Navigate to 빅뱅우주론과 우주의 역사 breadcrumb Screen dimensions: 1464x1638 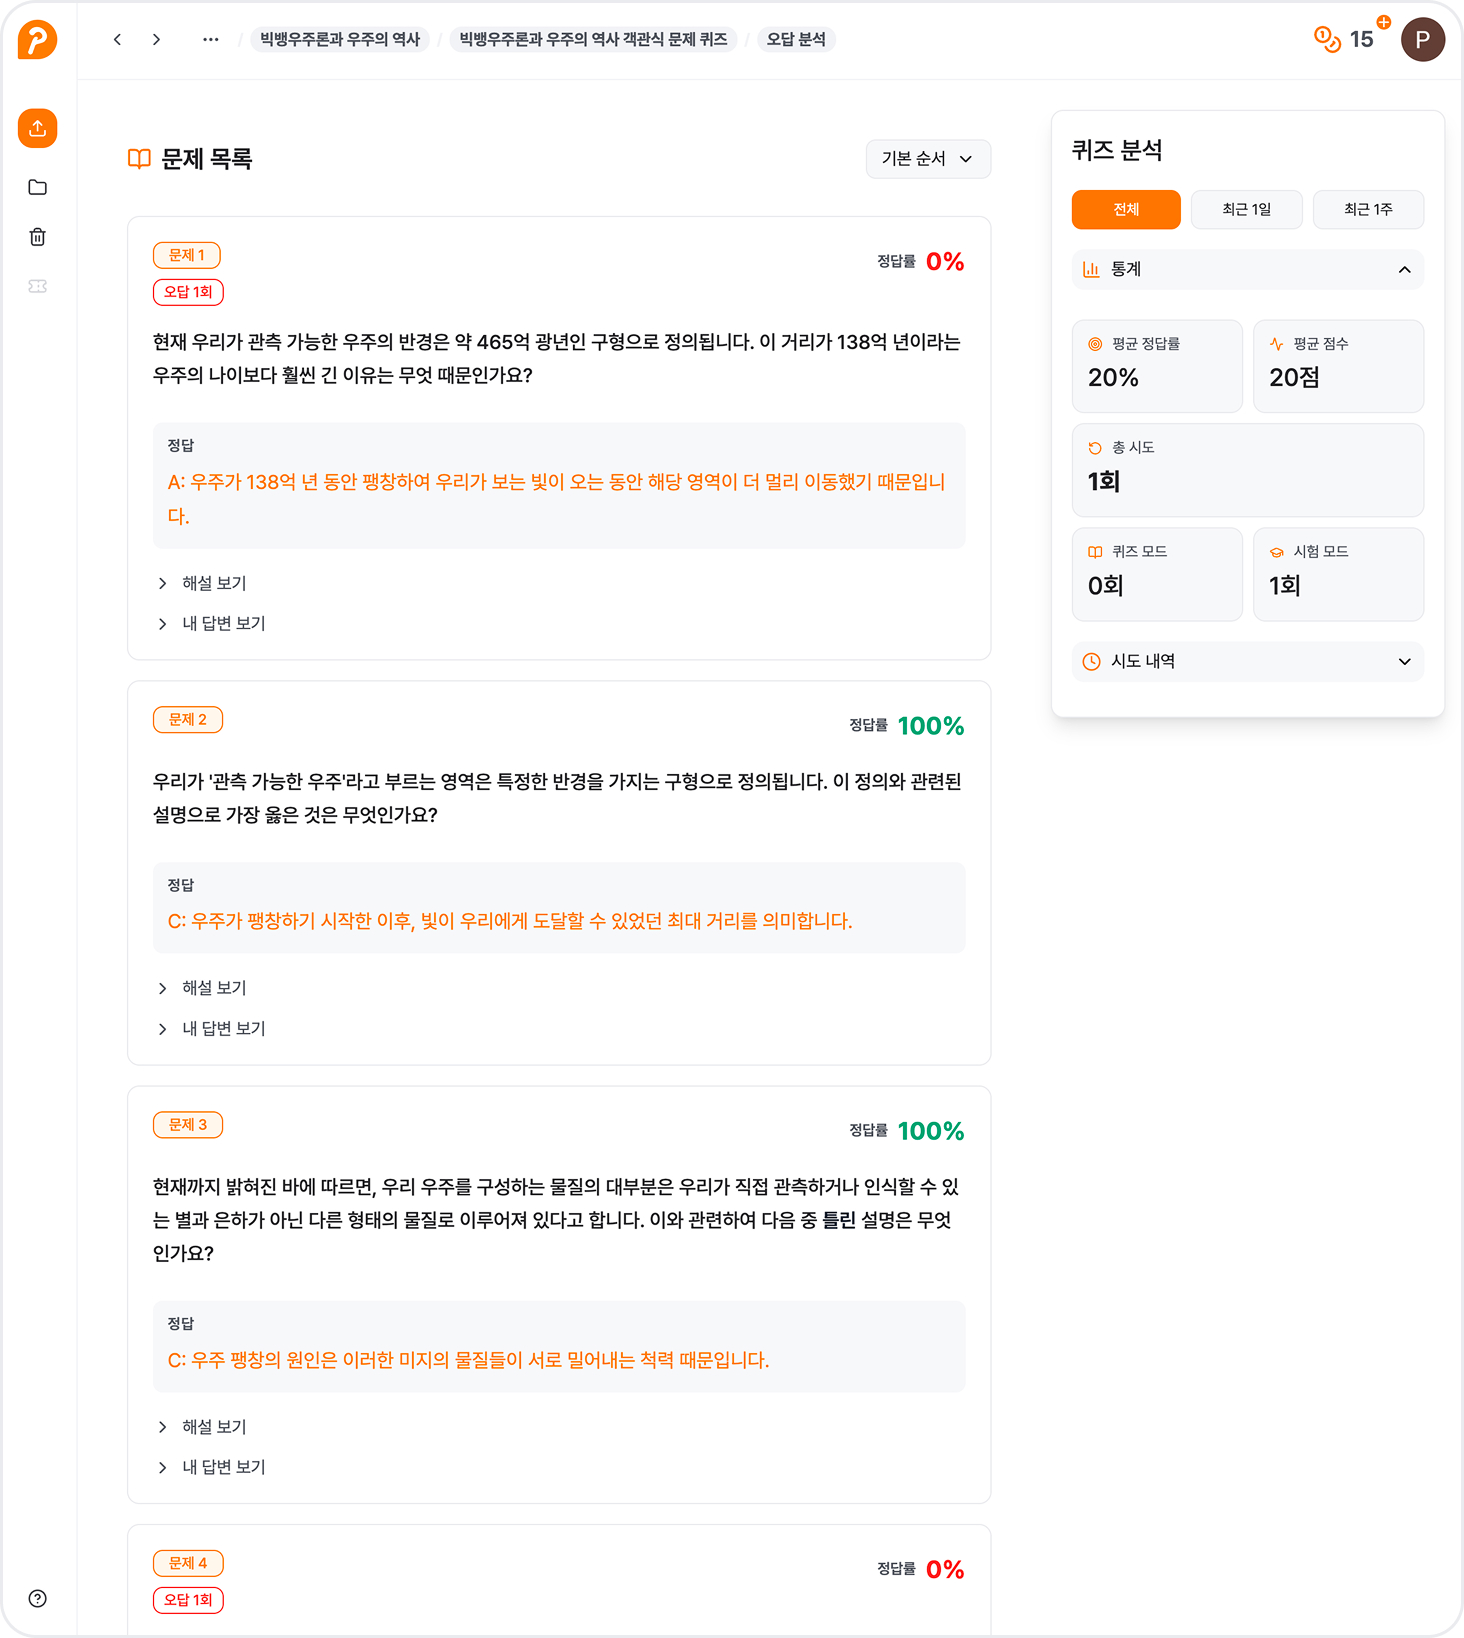coord(340,39)
